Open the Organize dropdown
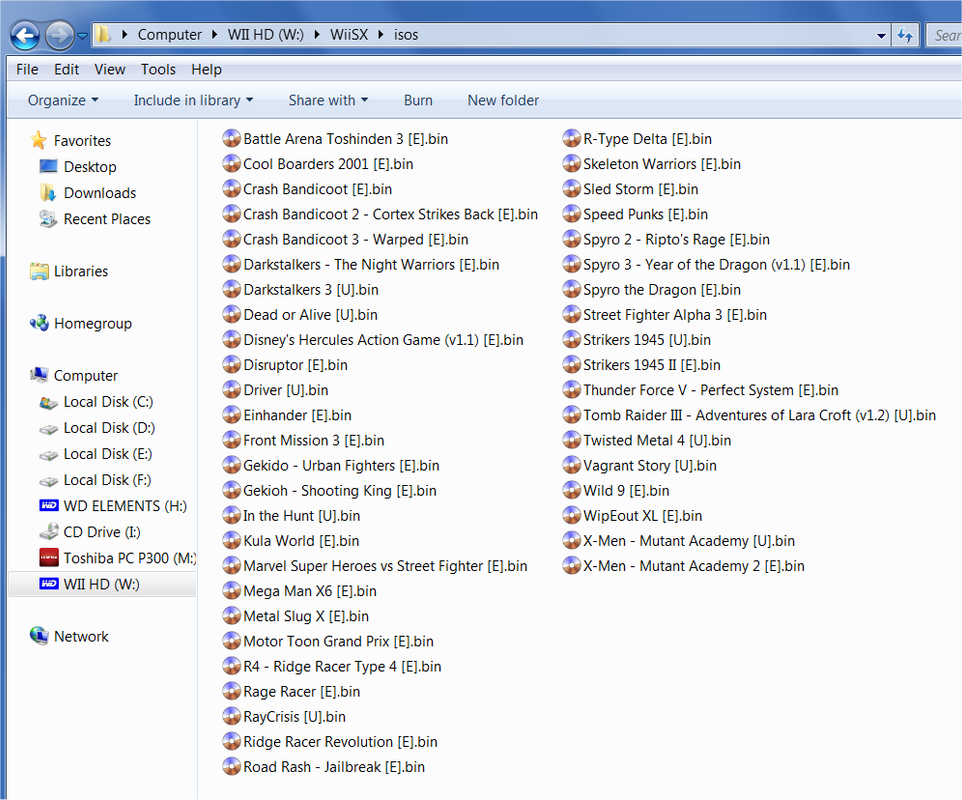The image size is (962, 800). pos(63,100)
